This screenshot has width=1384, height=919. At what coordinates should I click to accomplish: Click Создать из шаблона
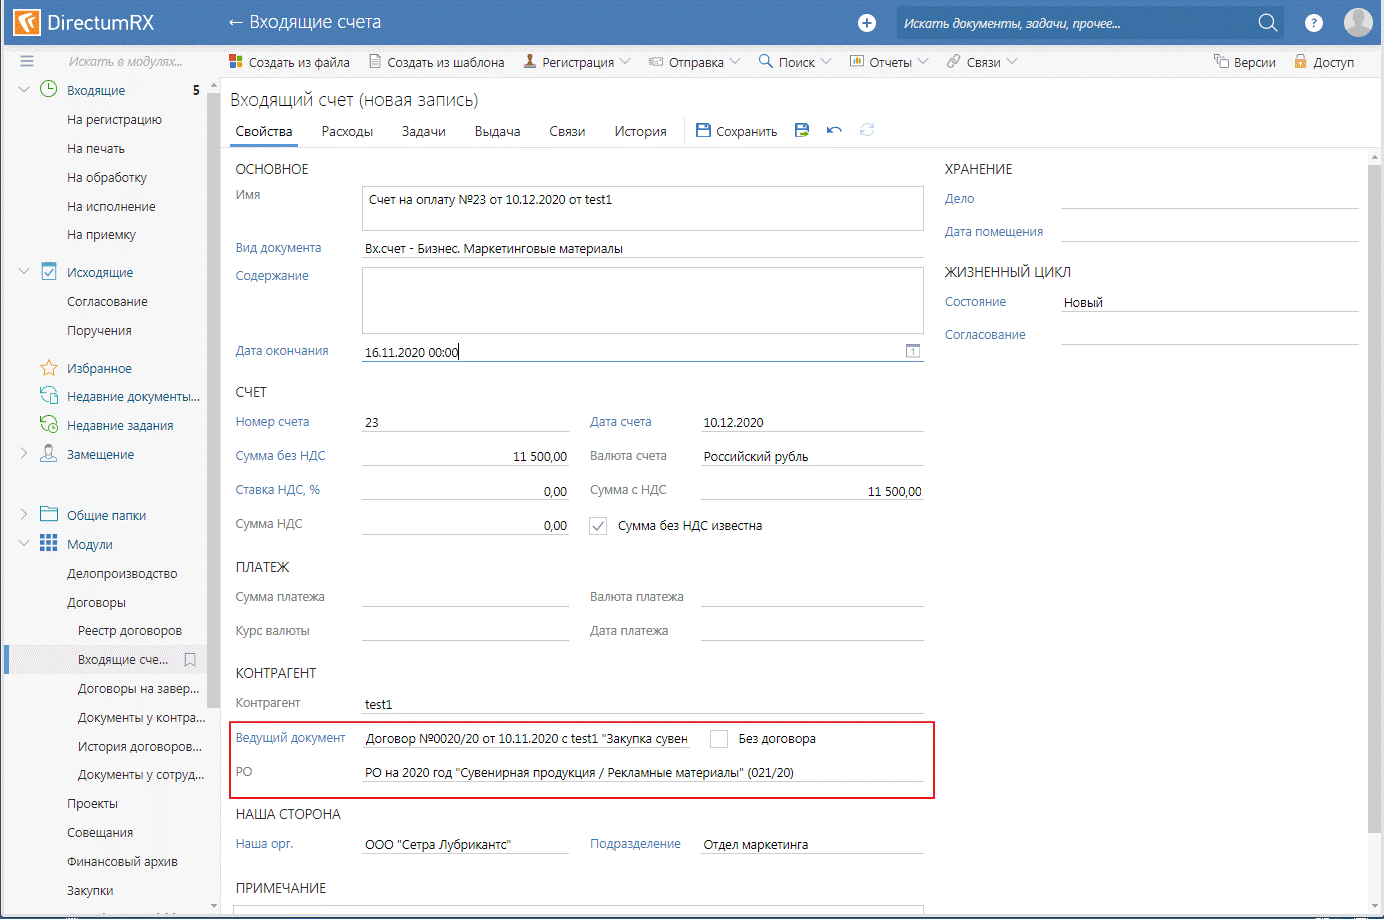click(437, 62)
